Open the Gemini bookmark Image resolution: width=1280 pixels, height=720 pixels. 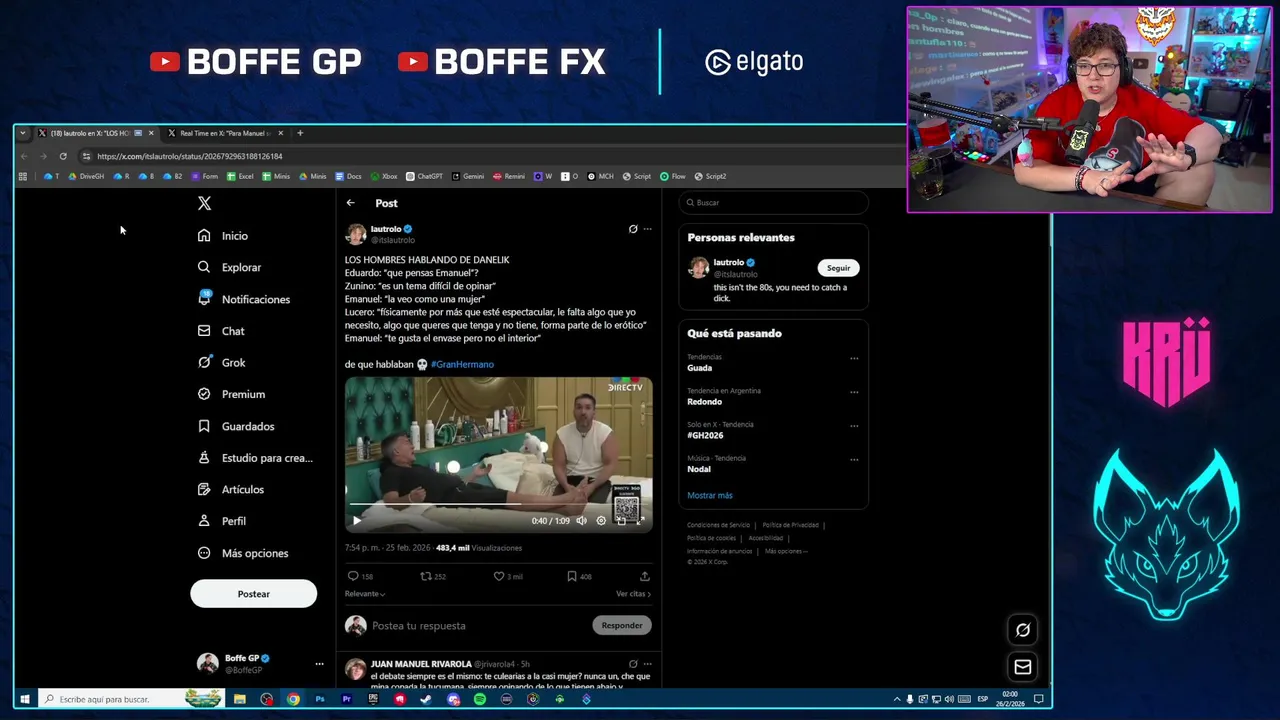pyautogui.click(x=468, y=176)
